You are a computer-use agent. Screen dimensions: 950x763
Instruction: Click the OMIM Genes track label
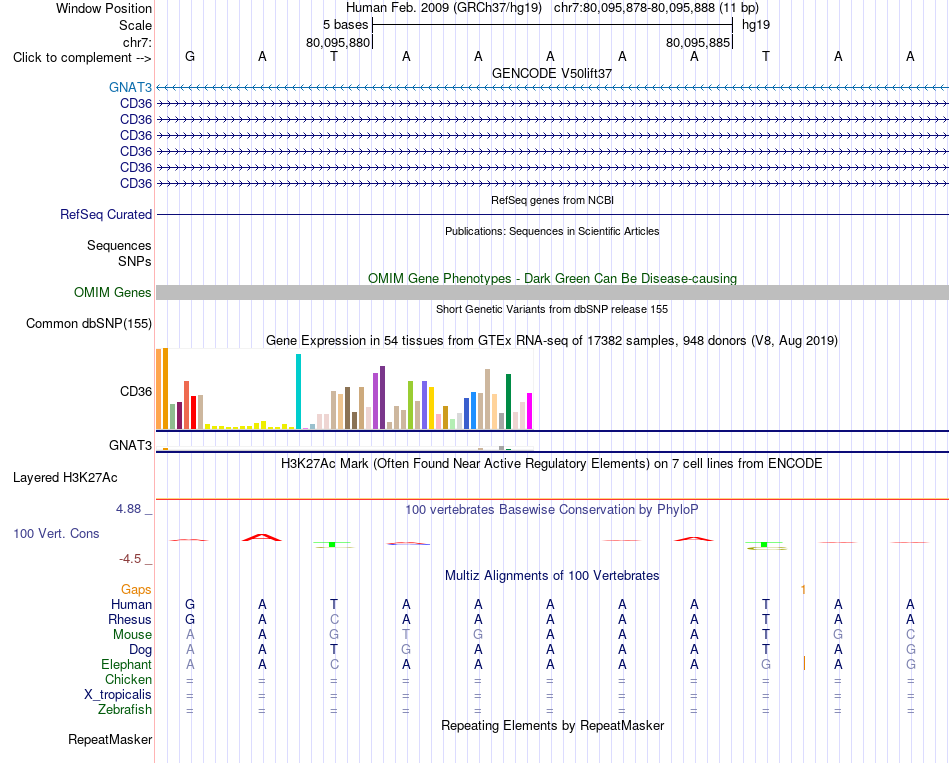click(x=113, y=292)
